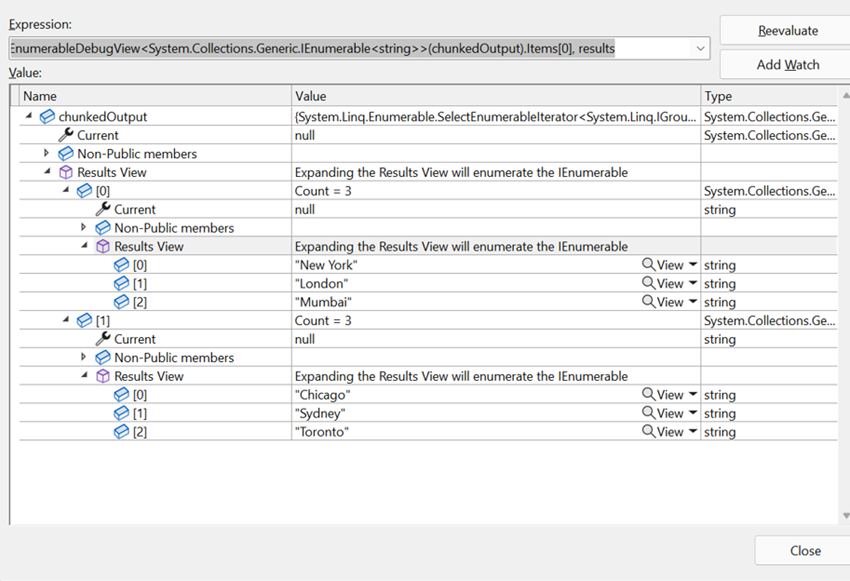The height and width of the screenshot is (581, 850).
Task: Click the diamond icon beside chunkedOutput
Action: pos(47,116)
